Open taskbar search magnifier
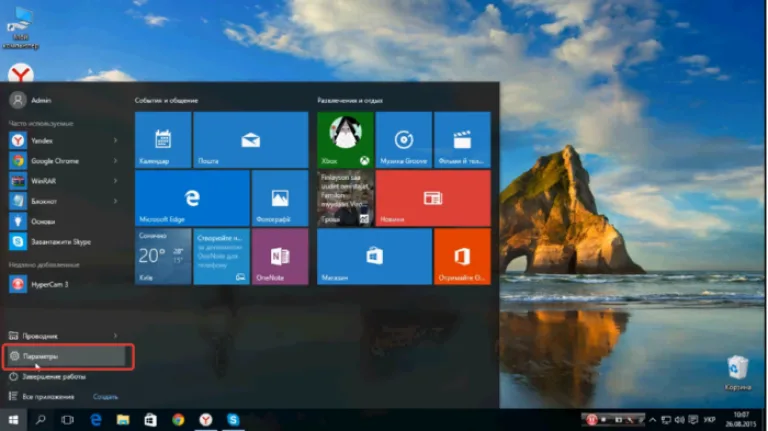Viewport: 768px width, 431px height. click(41, 420)
